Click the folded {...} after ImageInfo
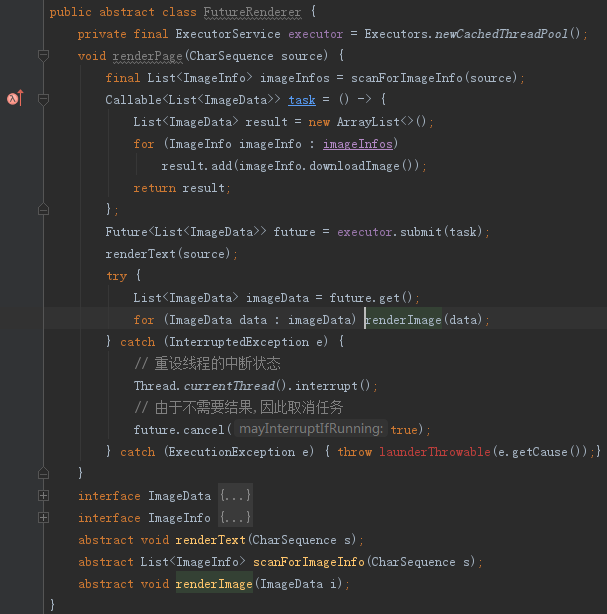607x614 pixels. [x=235, y=517]
